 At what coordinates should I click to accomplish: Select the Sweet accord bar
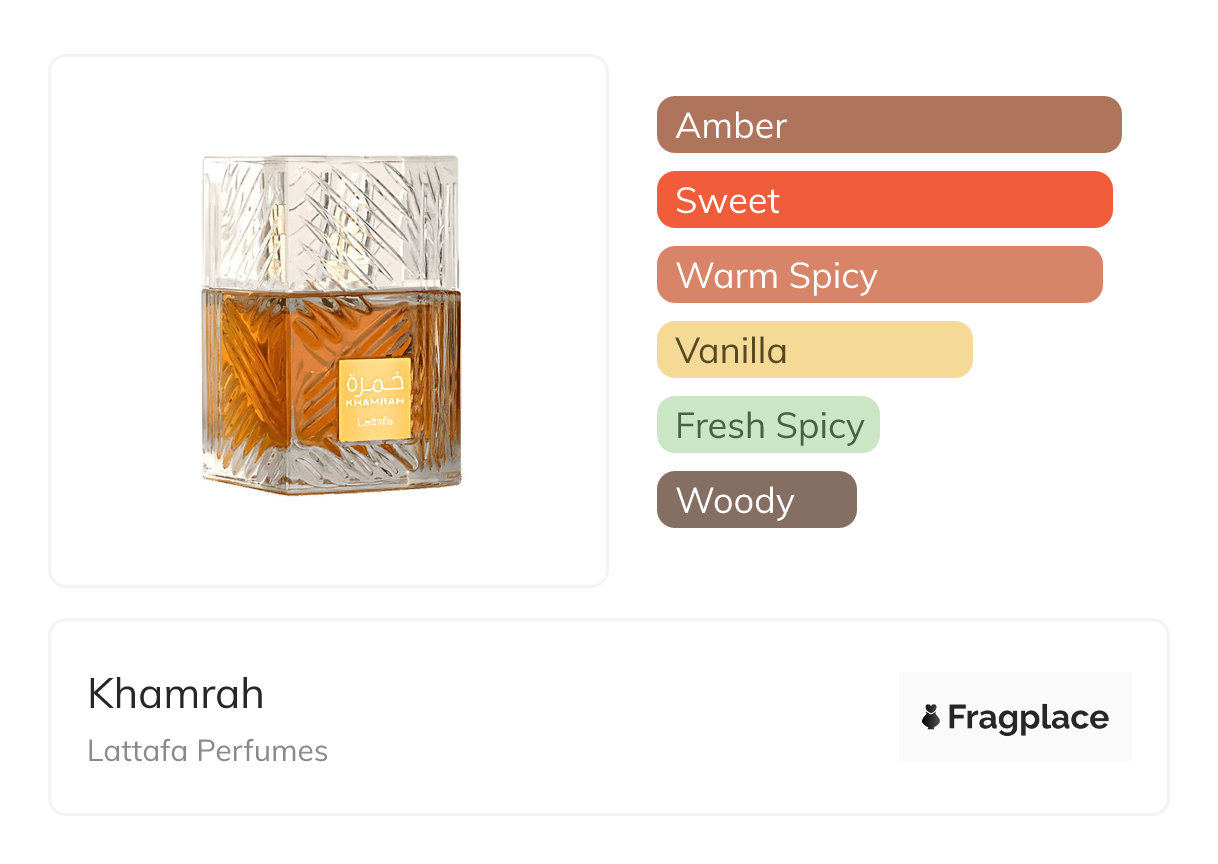(884, 200)
